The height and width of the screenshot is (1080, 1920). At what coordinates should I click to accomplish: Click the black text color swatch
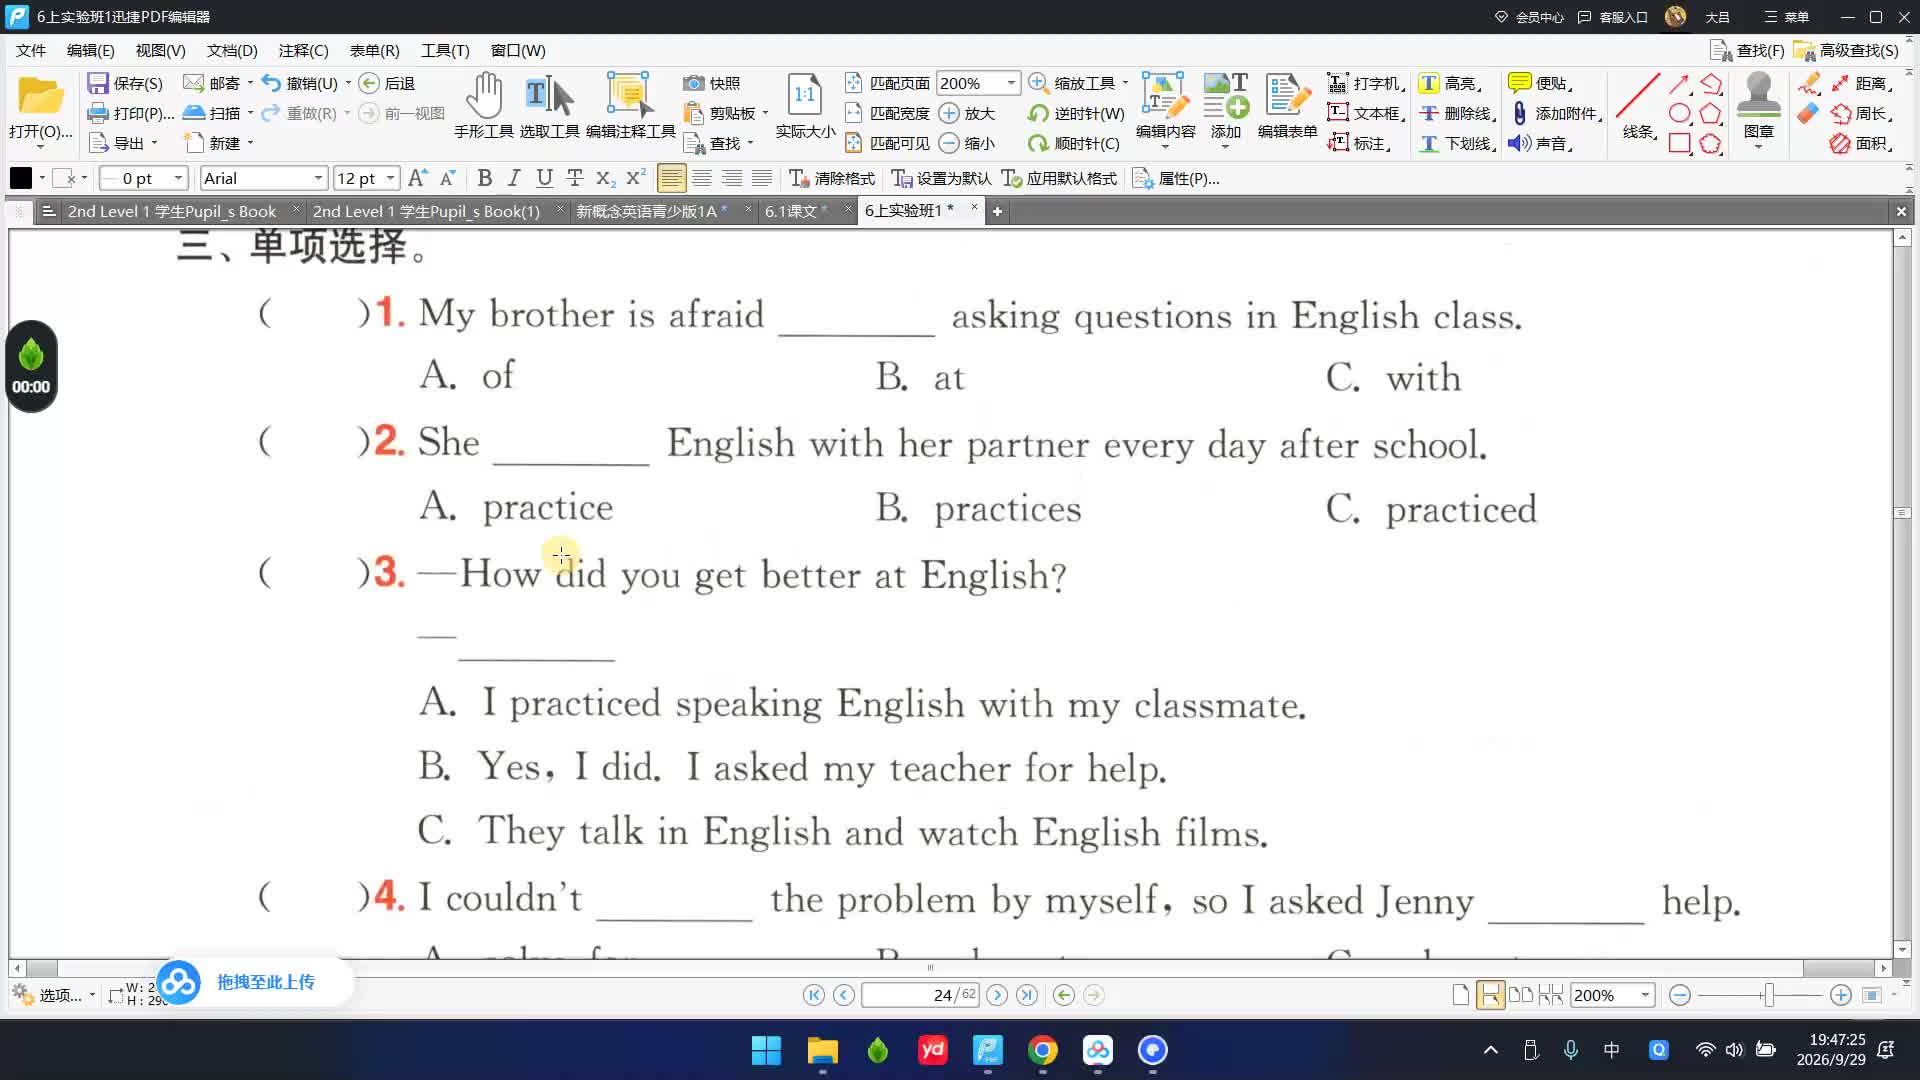coord(20,178)
